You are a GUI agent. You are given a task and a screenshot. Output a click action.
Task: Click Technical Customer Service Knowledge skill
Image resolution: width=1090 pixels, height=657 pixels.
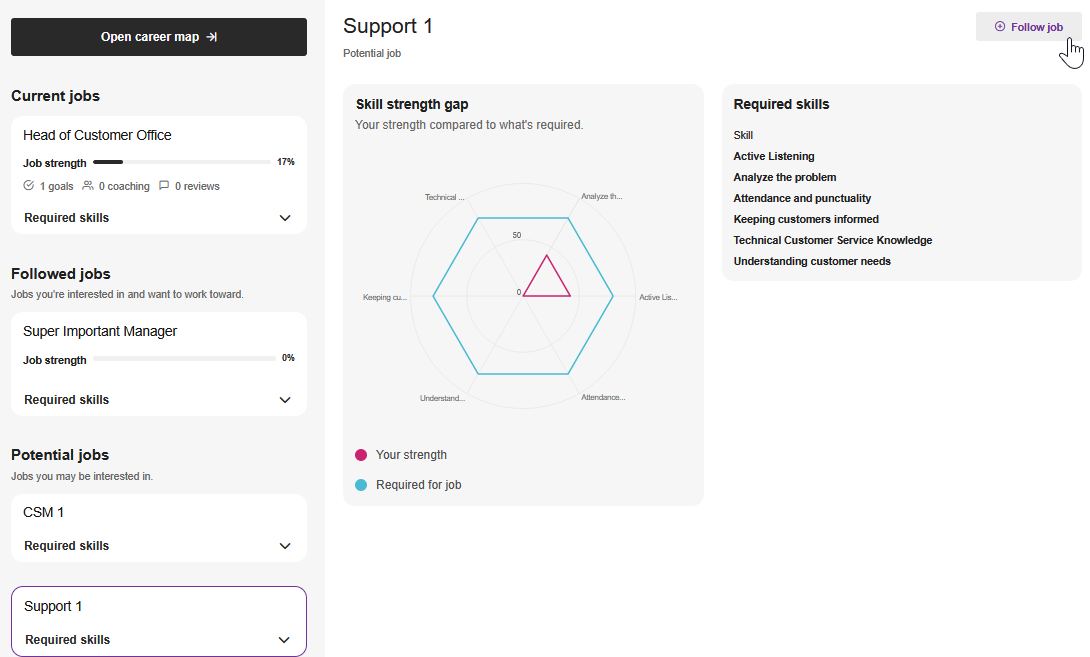833,240
